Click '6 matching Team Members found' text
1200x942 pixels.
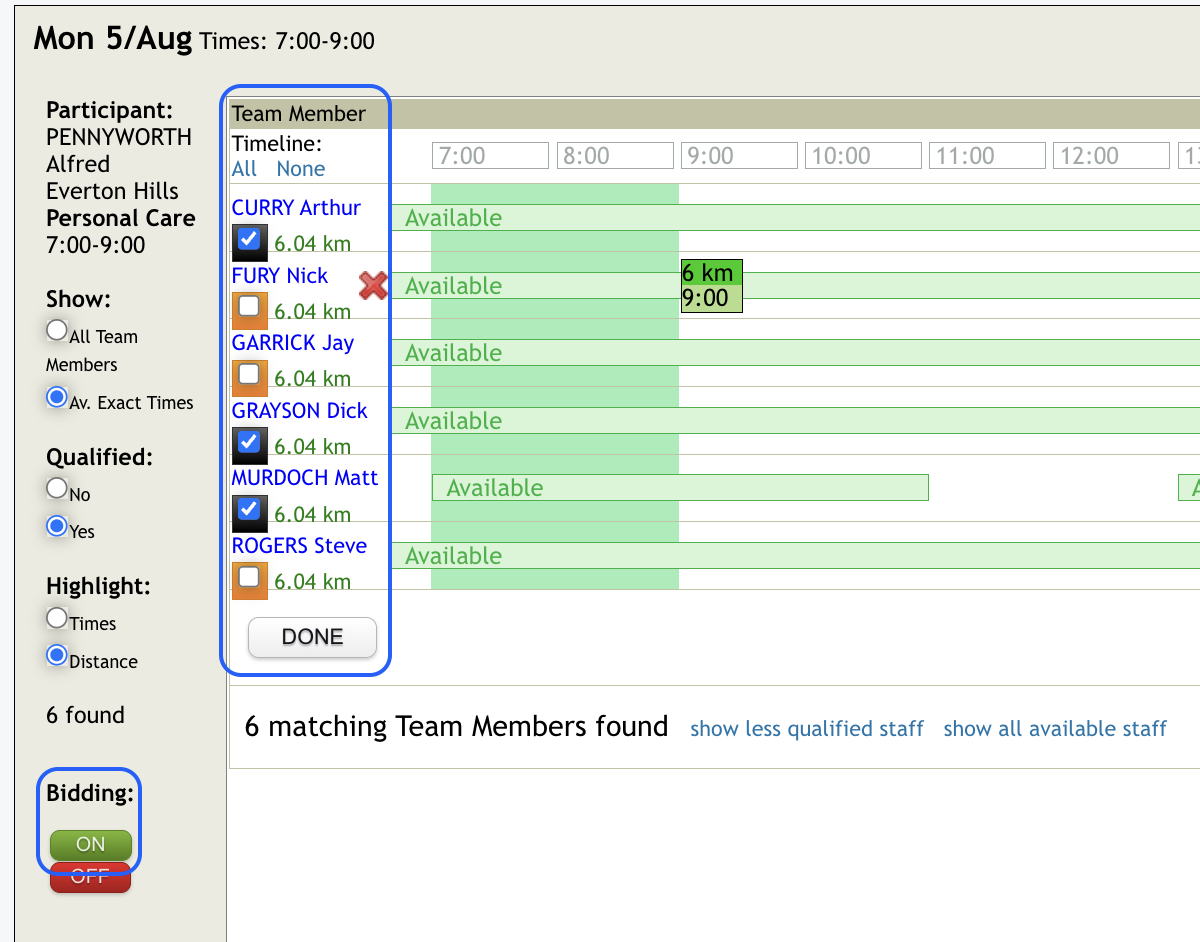pos(456,726)
